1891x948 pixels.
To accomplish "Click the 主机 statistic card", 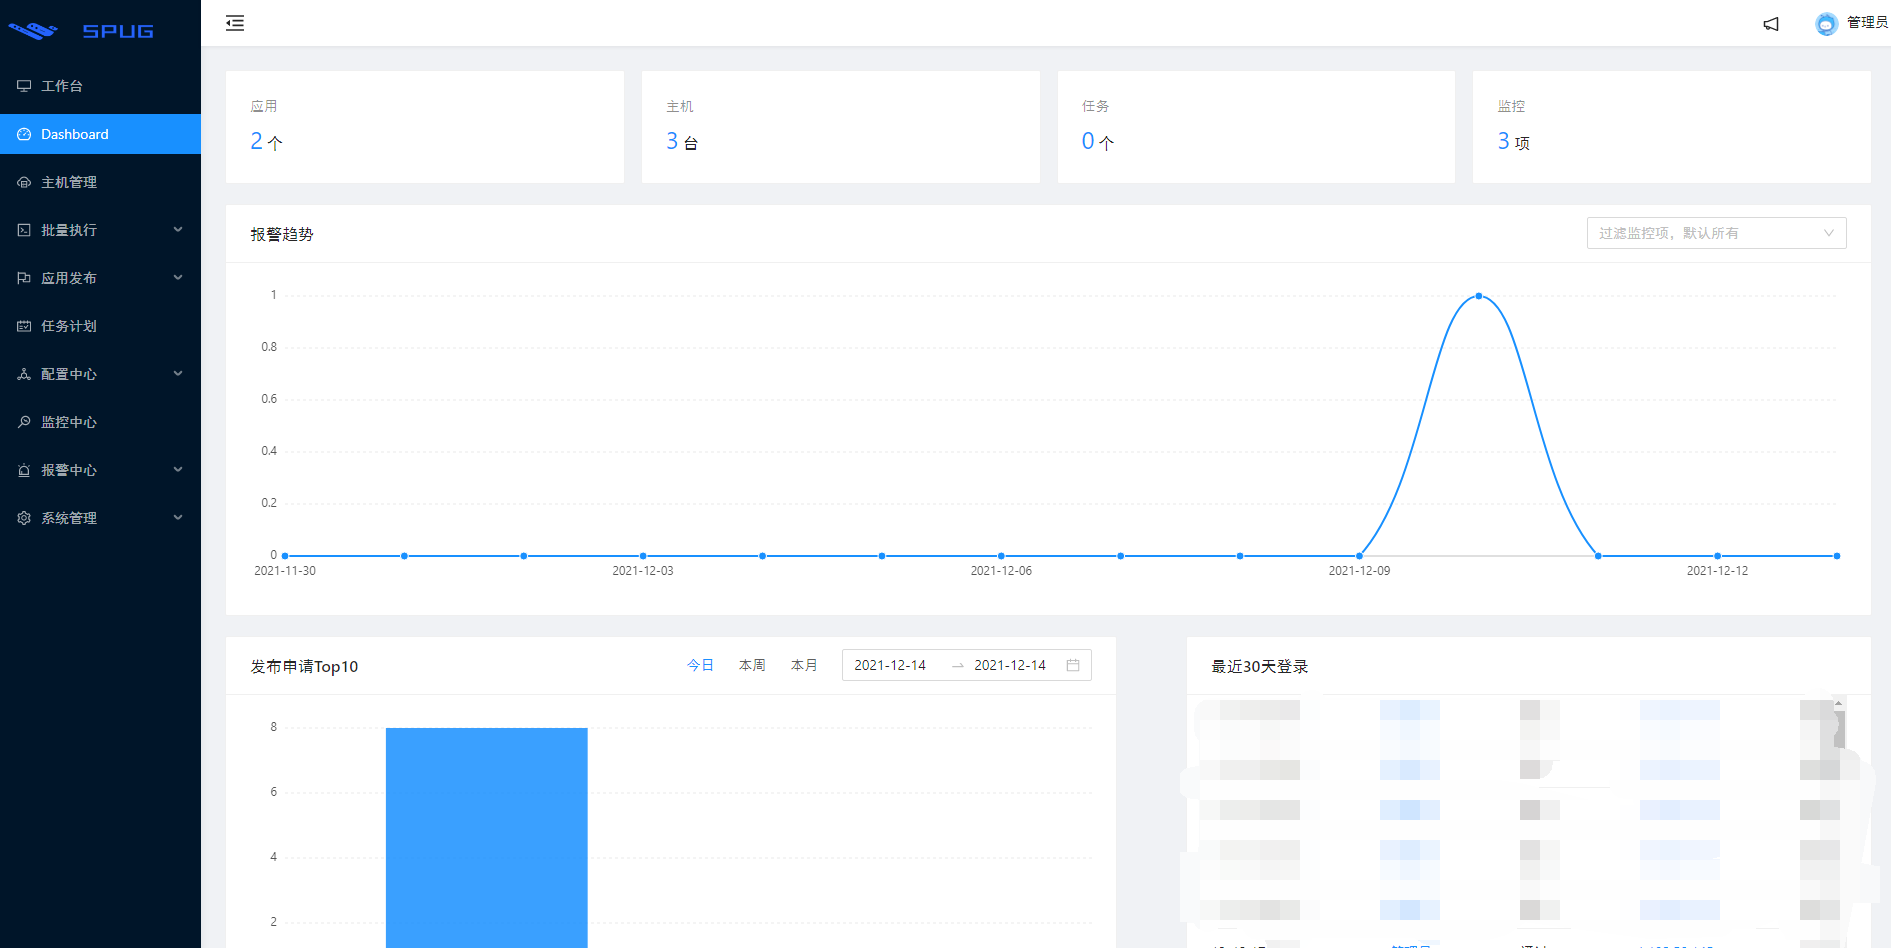I will click(841, 127).
